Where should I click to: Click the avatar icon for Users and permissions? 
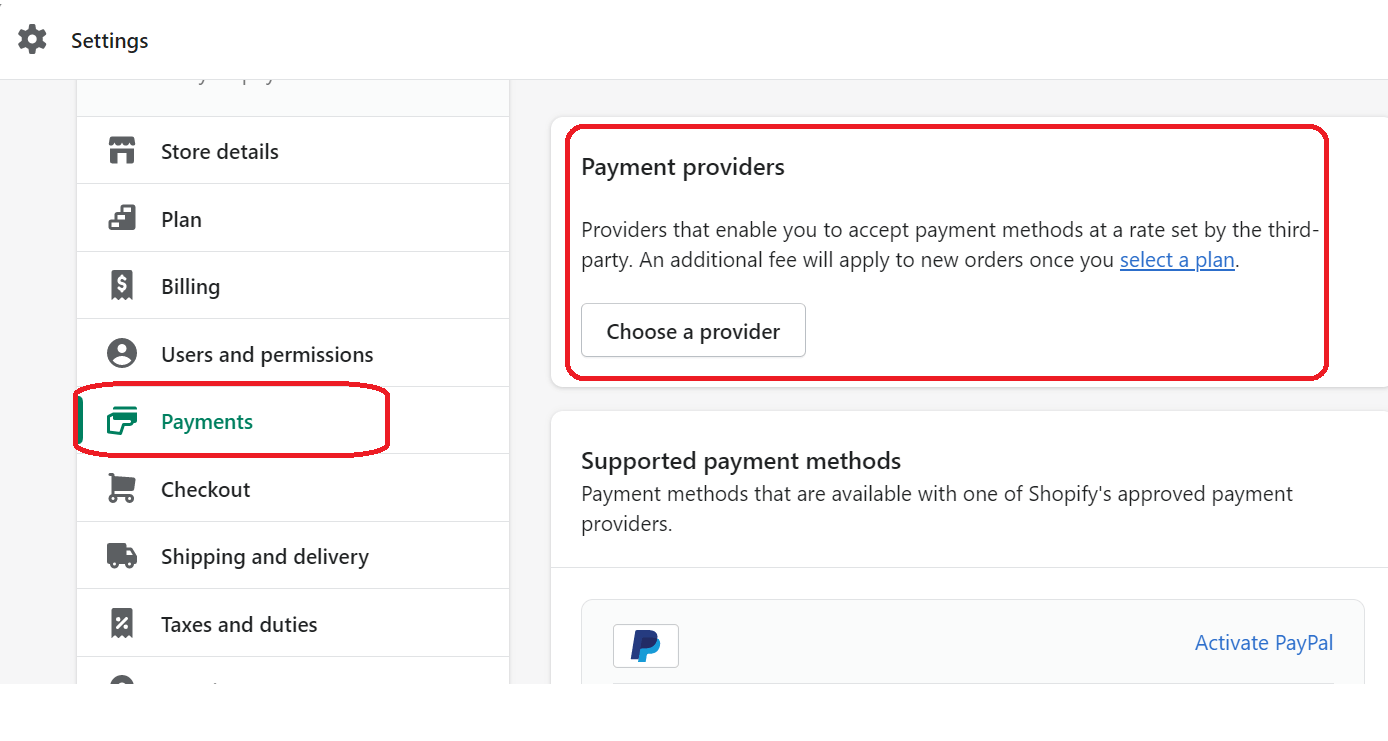click(121, 353)
